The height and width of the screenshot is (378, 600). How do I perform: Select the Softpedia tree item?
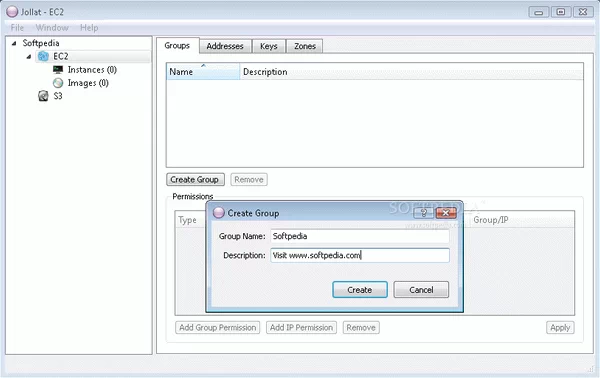point(41,43)
